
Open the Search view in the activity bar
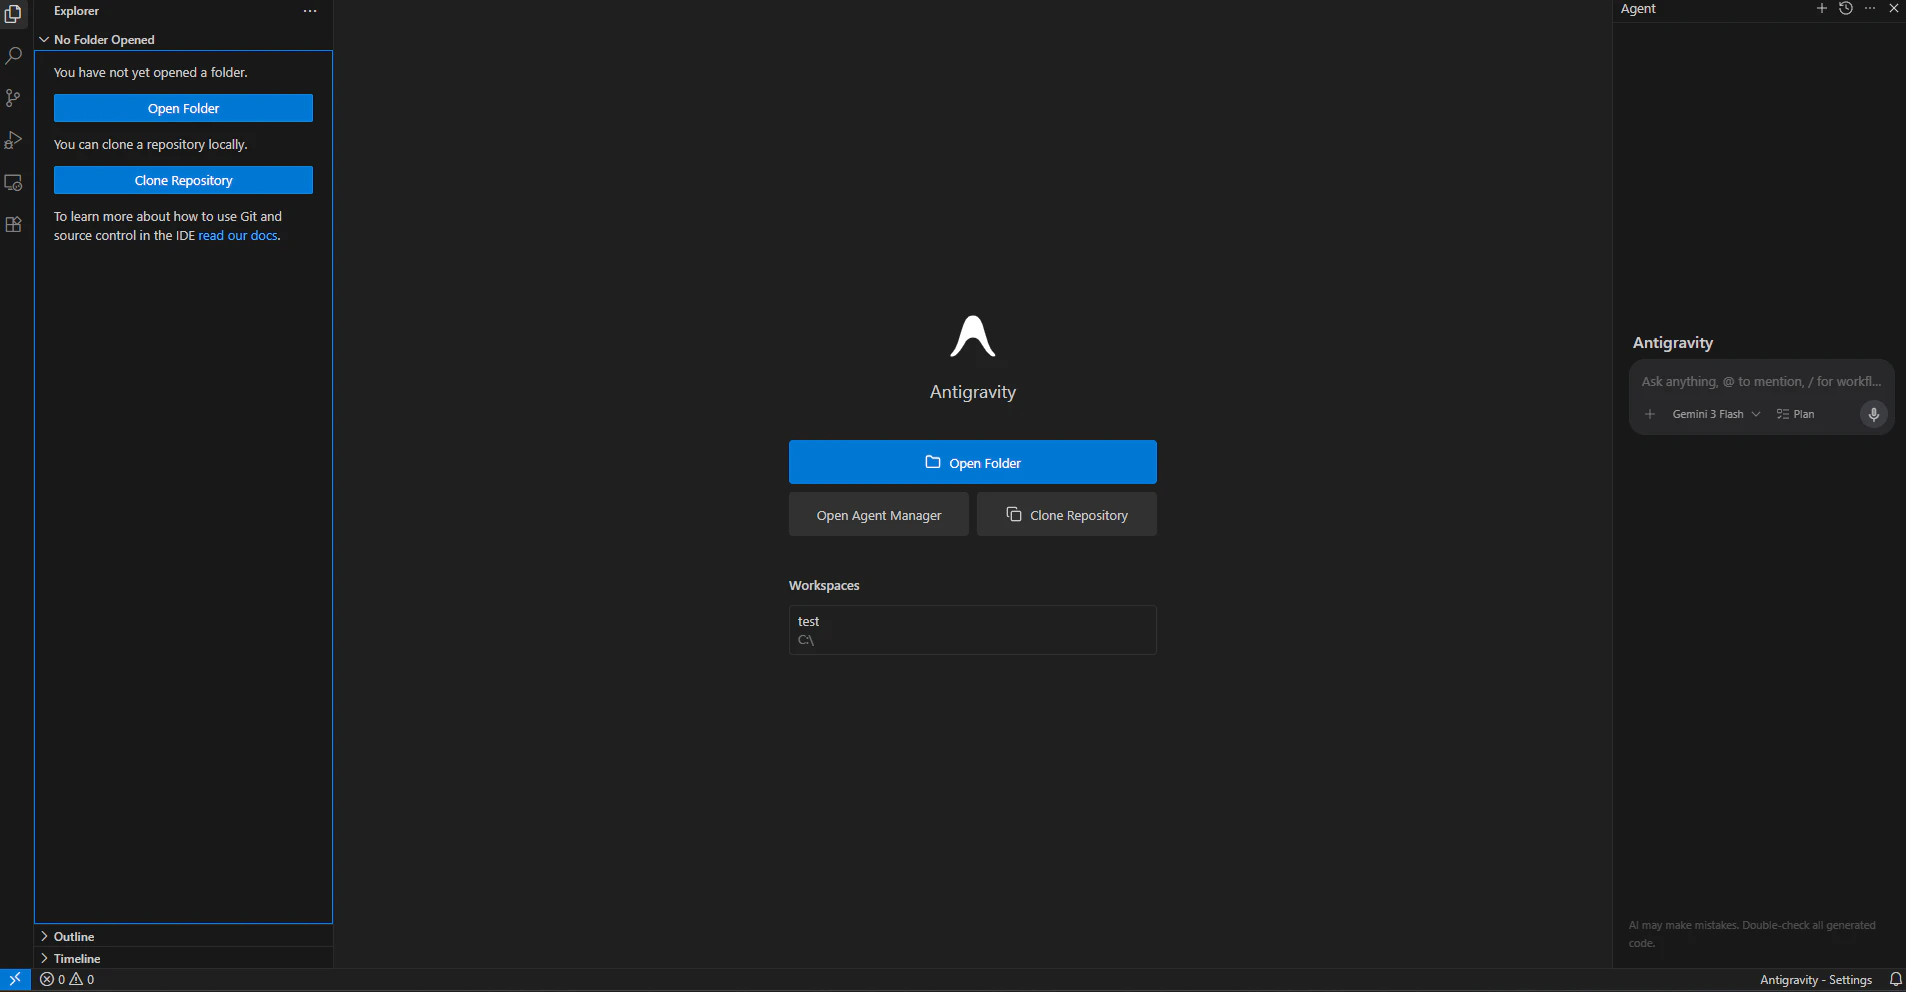click(13, 56)
